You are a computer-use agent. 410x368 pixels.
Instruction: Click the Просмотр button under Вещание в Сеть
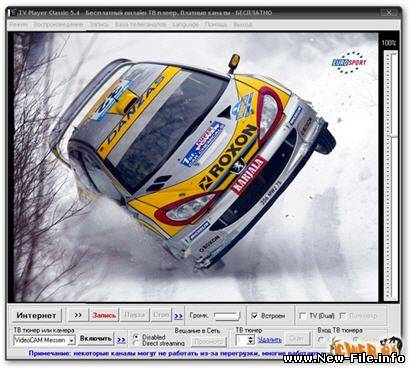(209, 342)
